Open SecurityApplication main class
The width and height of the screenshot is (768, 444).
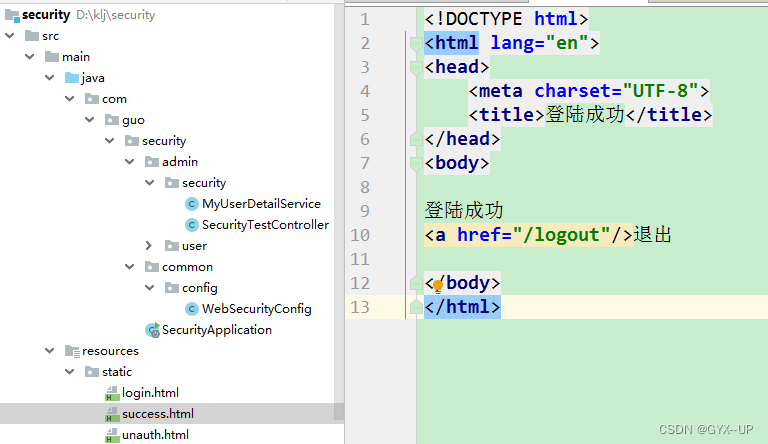[x=217, y=330]
